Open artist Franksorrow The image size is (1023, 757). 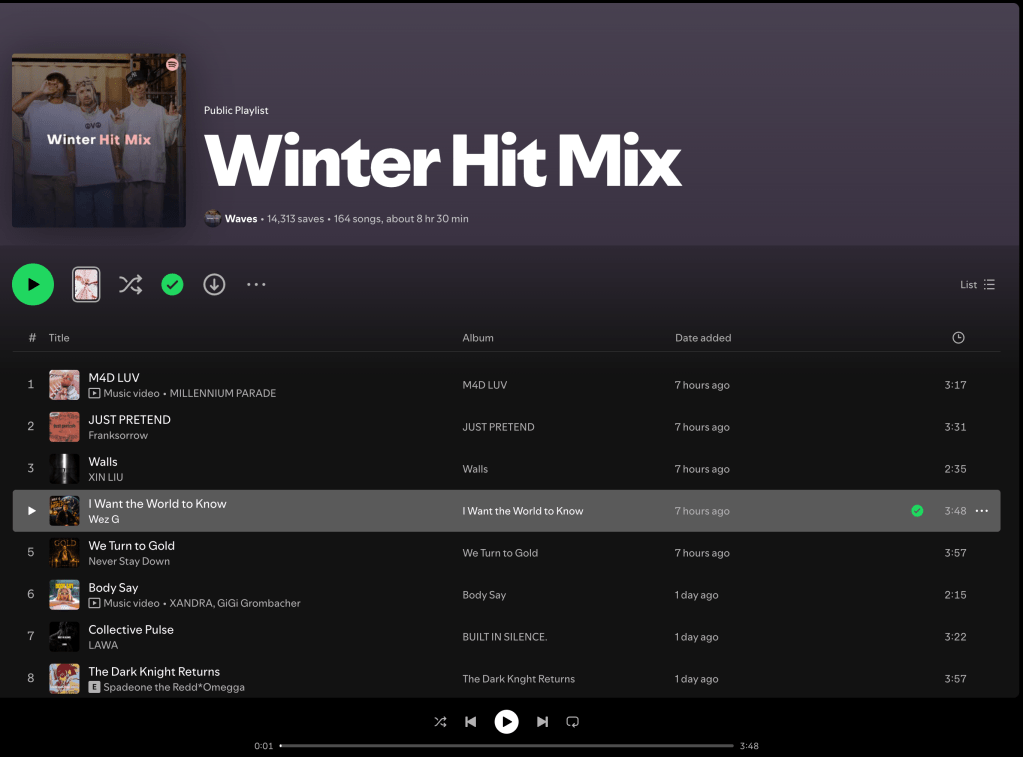(118, 435)
